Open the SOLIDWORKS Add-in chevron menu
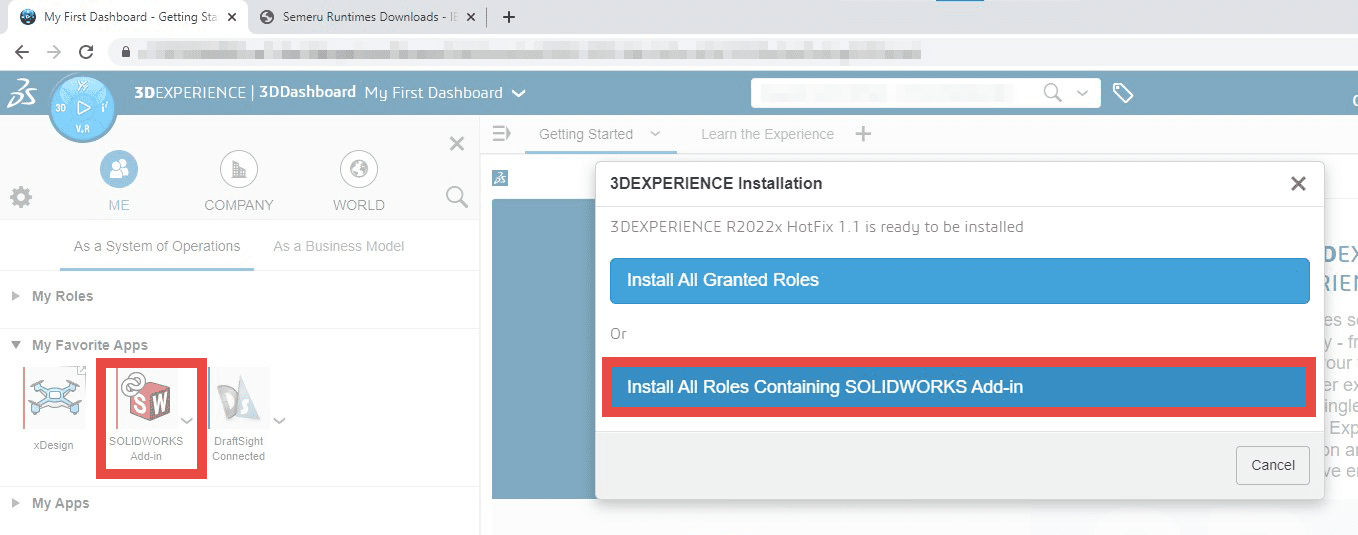 pyautogui.click(x=187, y=420)
